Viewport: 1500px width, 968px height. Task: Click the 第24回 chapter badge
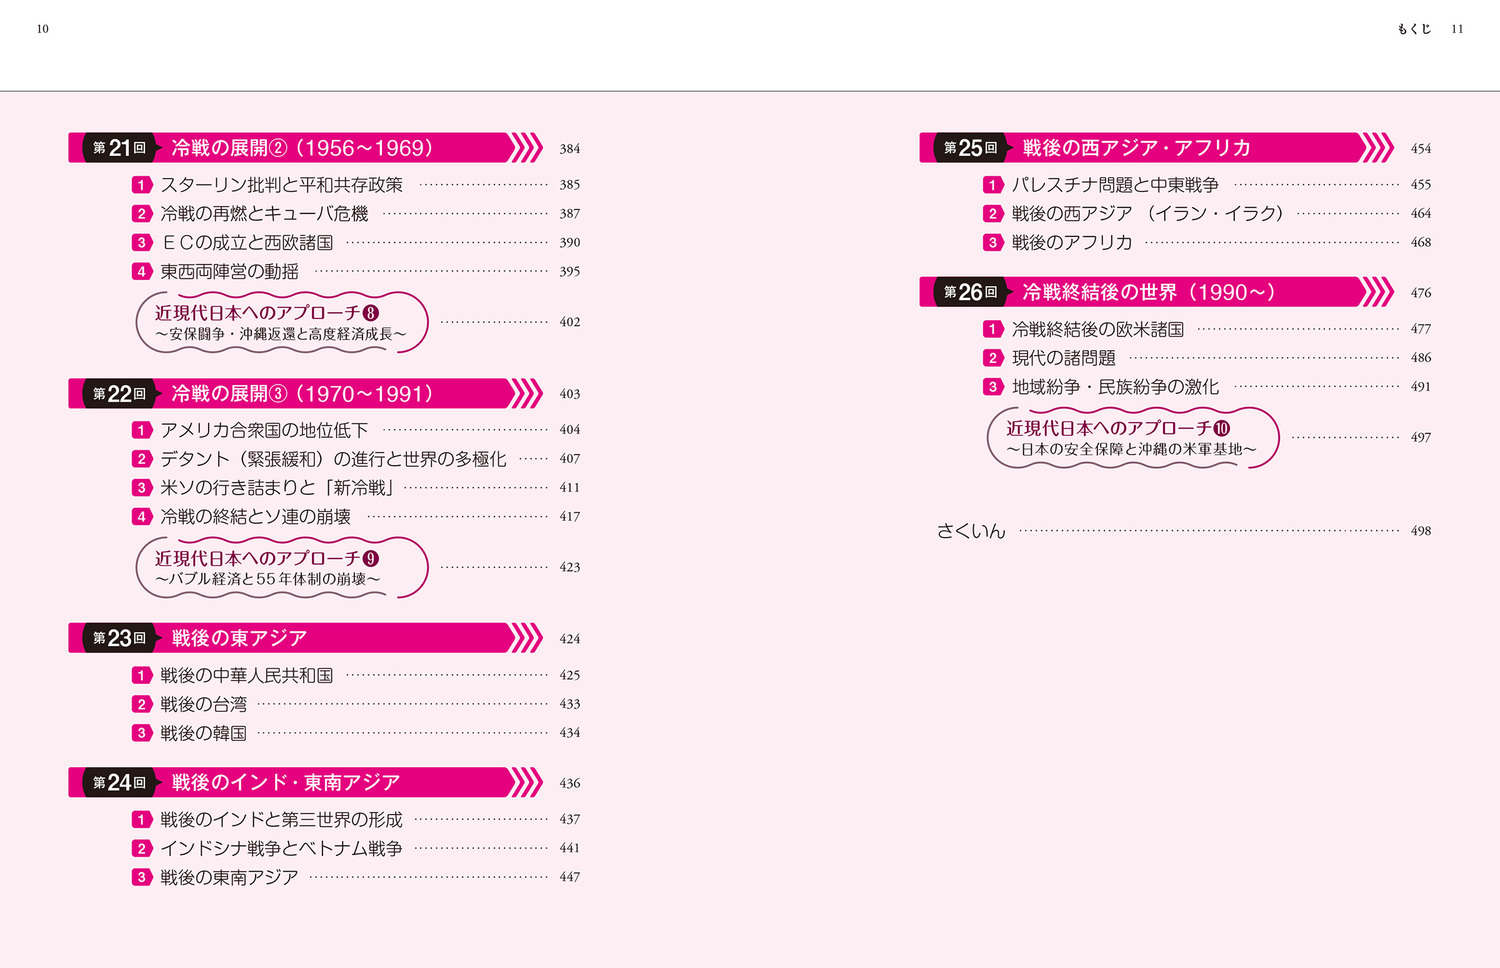point(119,783)
